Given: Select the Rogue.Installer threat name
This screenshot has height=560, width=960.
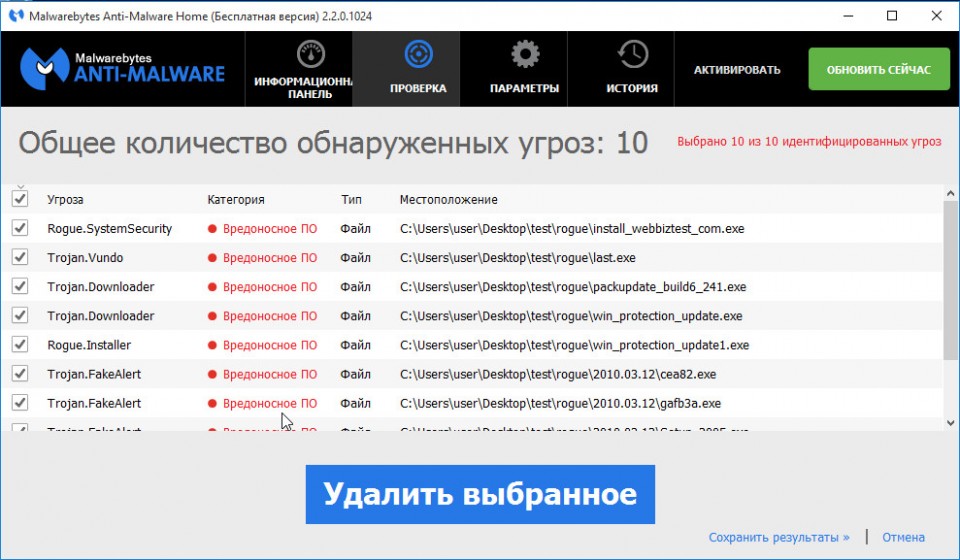Looking at the screenshot, I should [89, 345].
